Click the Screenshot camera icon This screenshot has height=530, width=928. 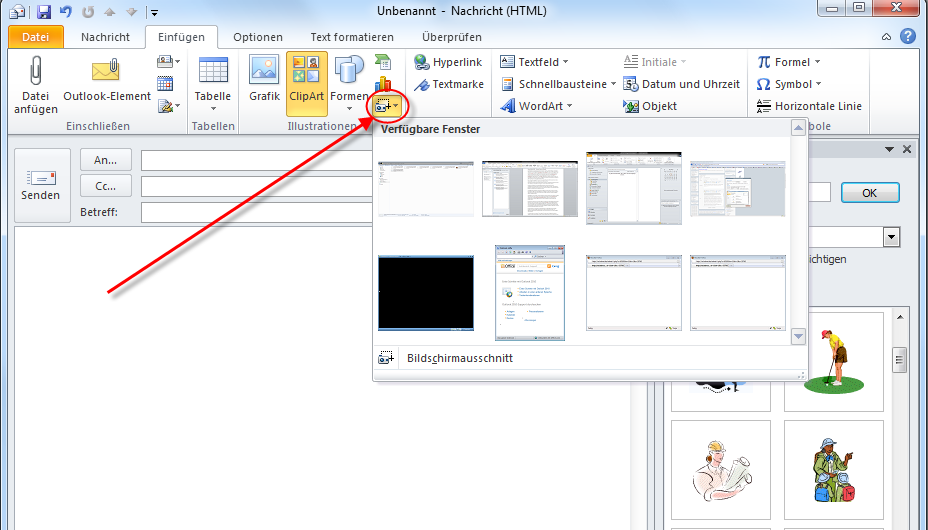[383, 106]
